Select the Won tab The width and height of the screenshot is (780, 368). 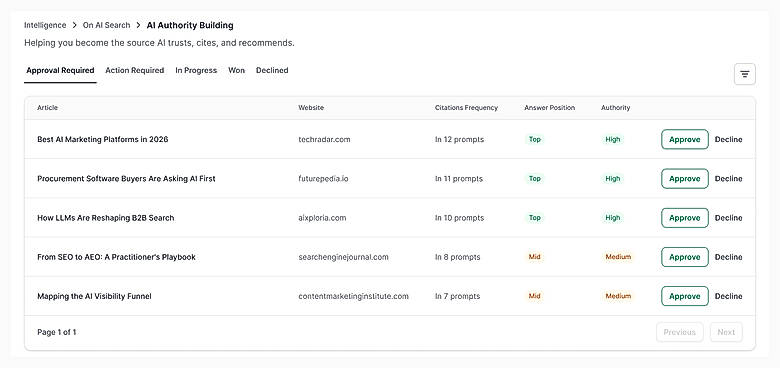[x=236, y=71]
